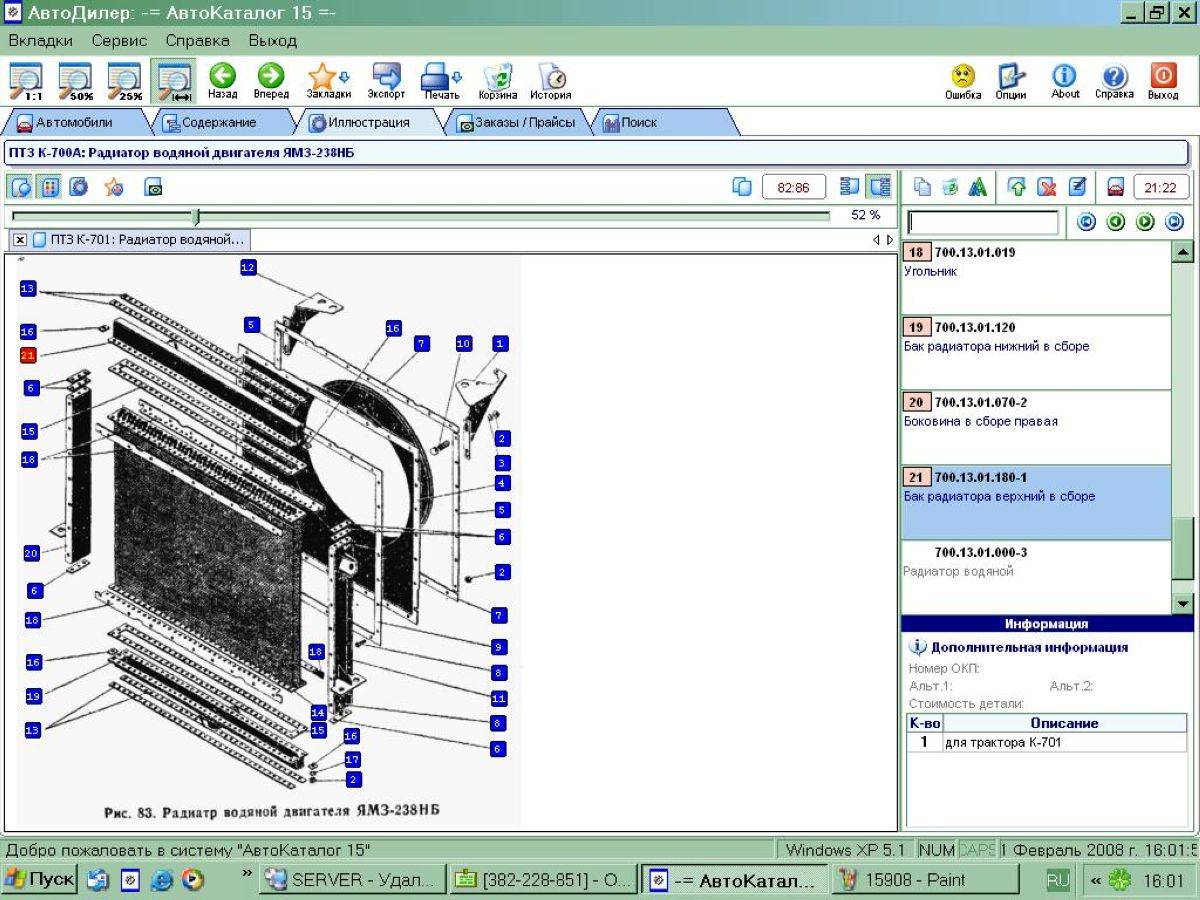The width and height of the screenshot is (1200, 900).
Task: Toggle the list layout view button
Action: click(x=850, y=187)
